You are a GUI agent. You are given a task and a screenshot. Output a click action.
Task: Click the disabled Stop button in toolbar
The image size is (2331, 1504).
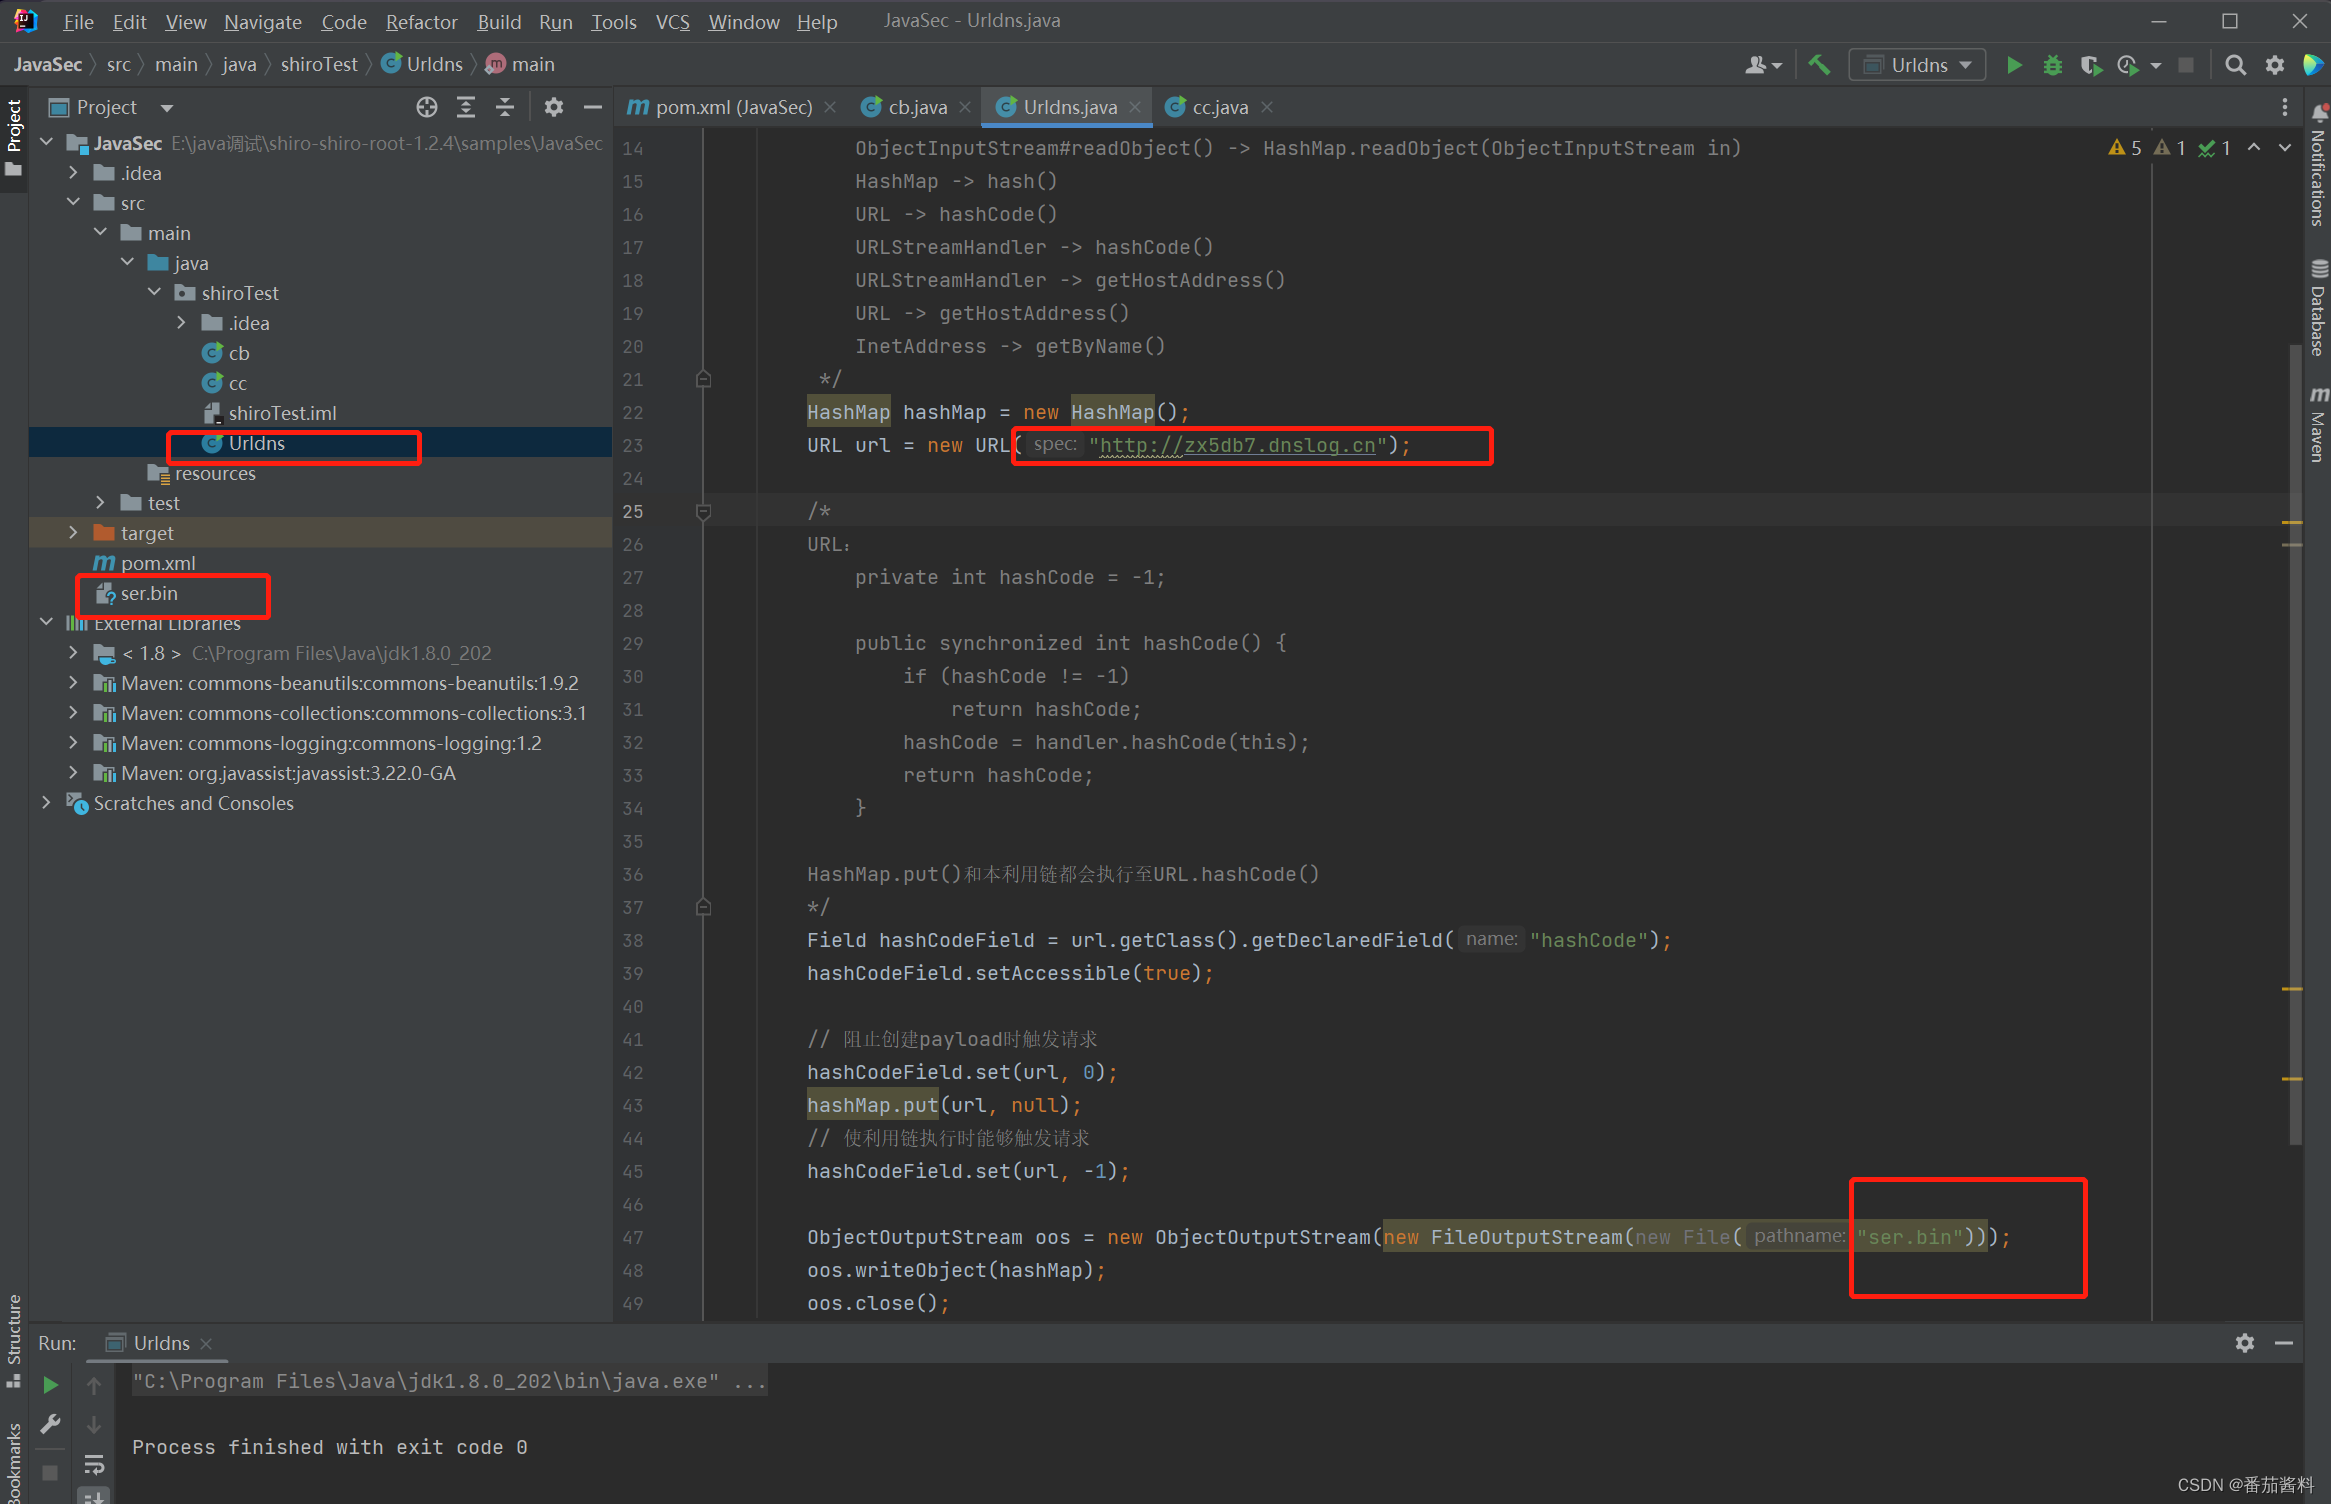tap(2186, 65)
